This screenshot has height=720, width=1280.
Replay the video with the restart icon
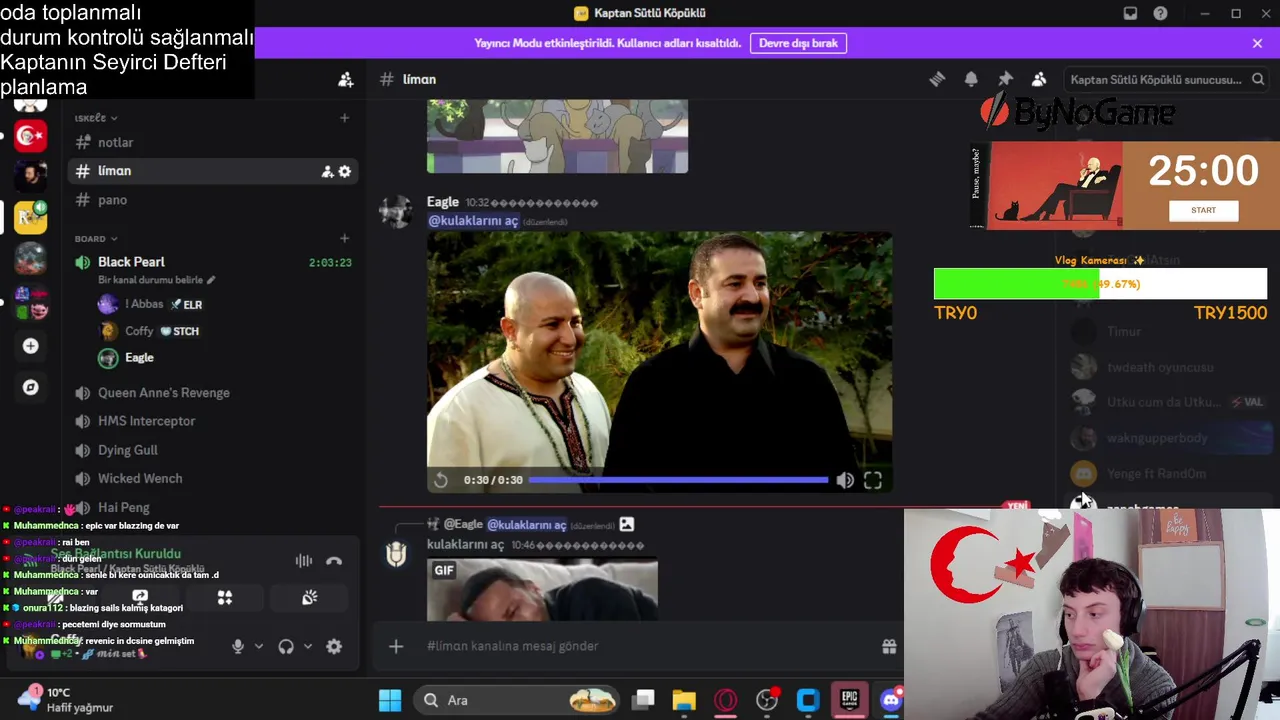441,480
